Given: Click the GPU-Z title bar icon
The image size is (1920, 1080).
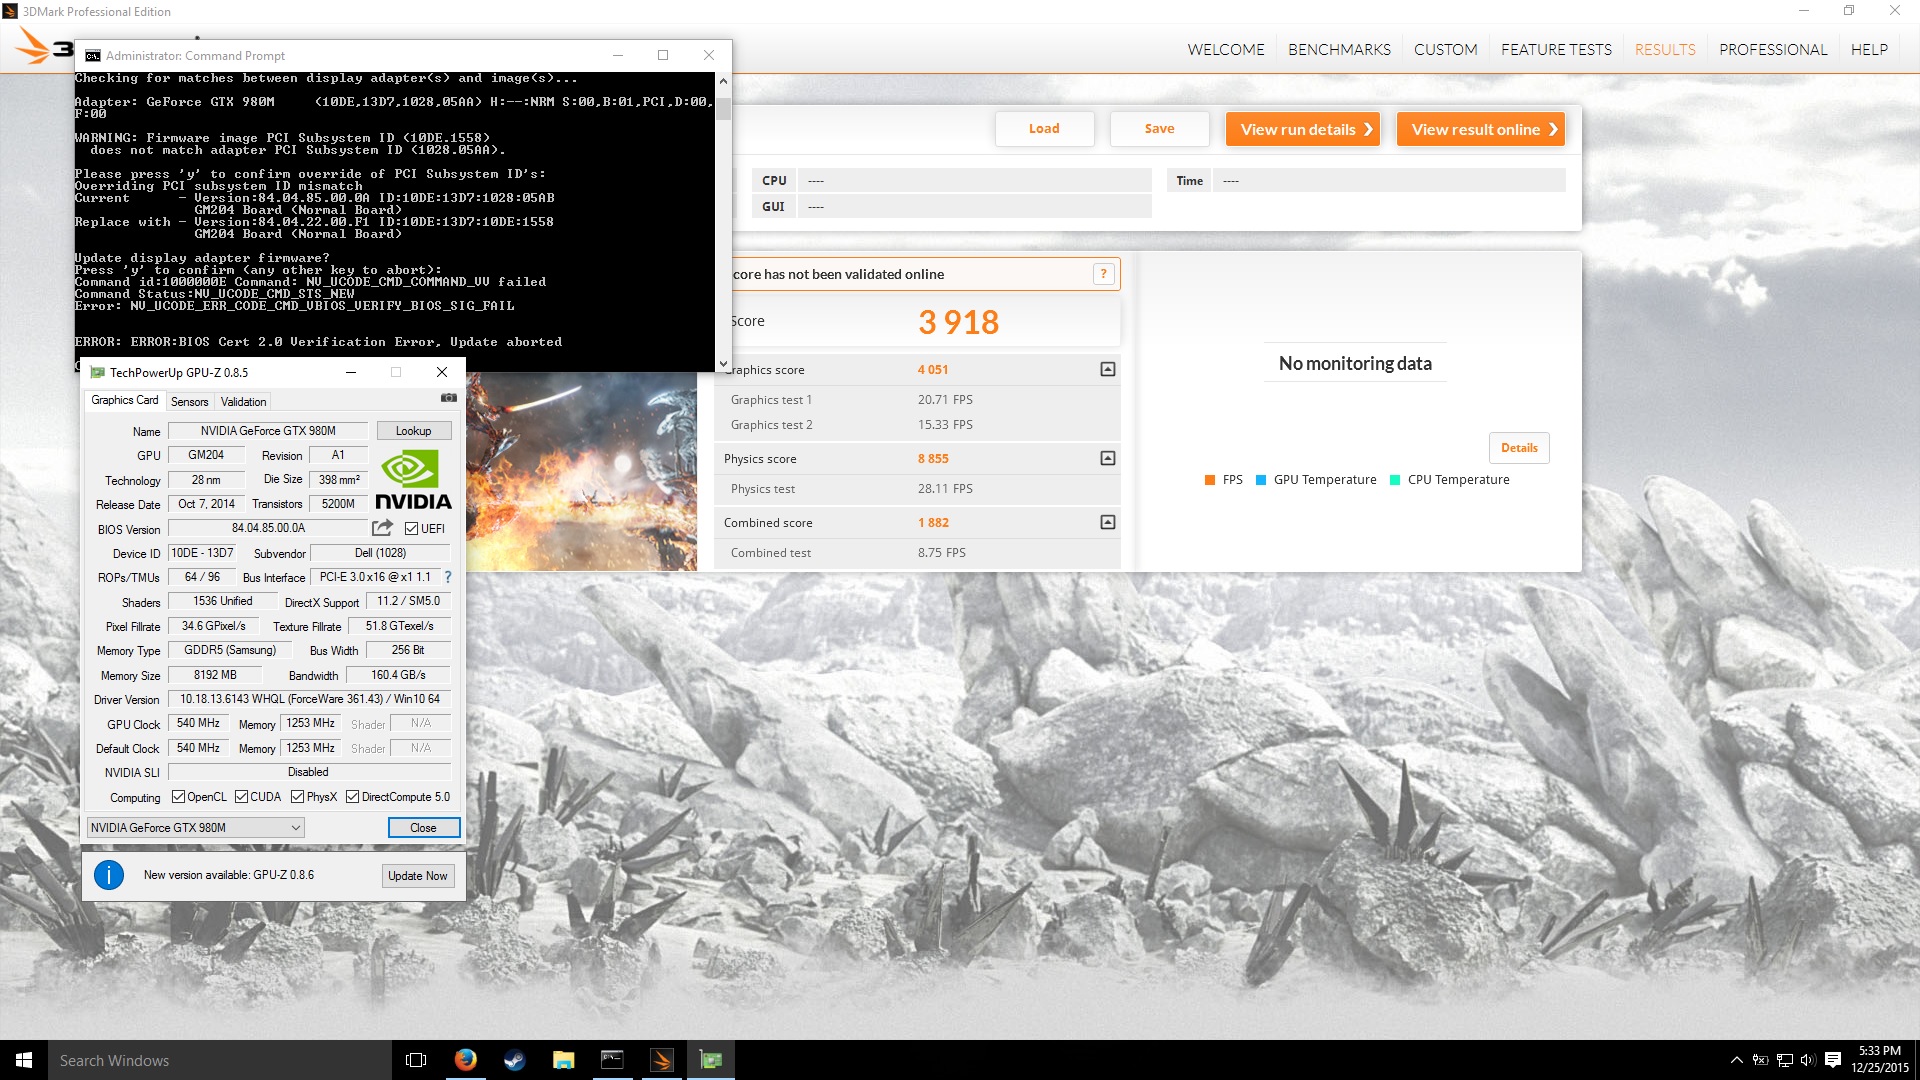Looking at the screenshot, I should (98, 372).
